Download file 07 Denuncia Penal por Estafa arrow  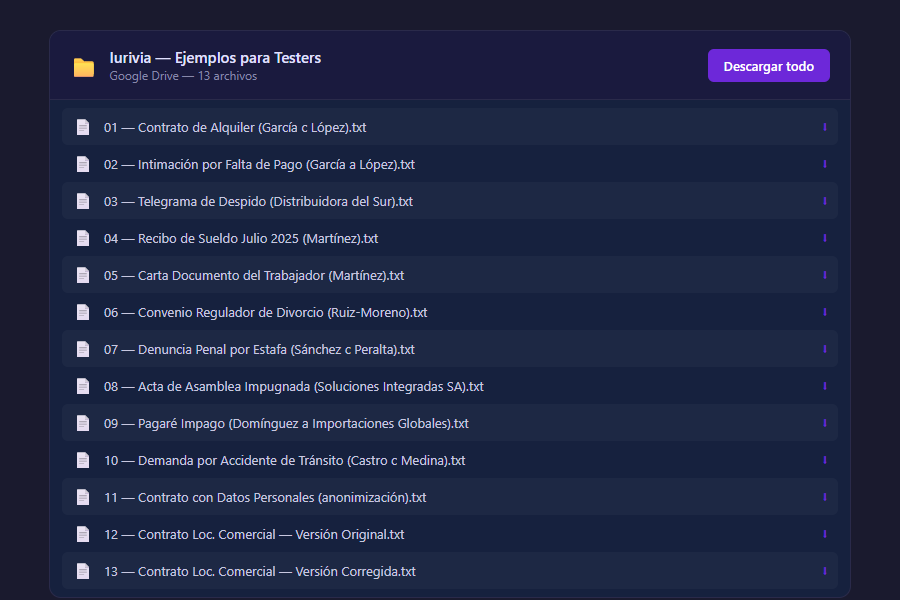(x=825, y=349)
